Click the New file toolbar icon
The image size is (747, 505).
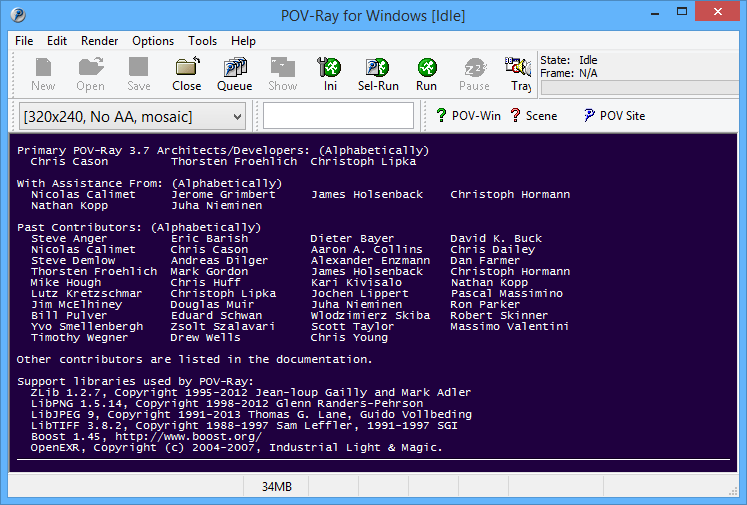[x=43, y=74]
